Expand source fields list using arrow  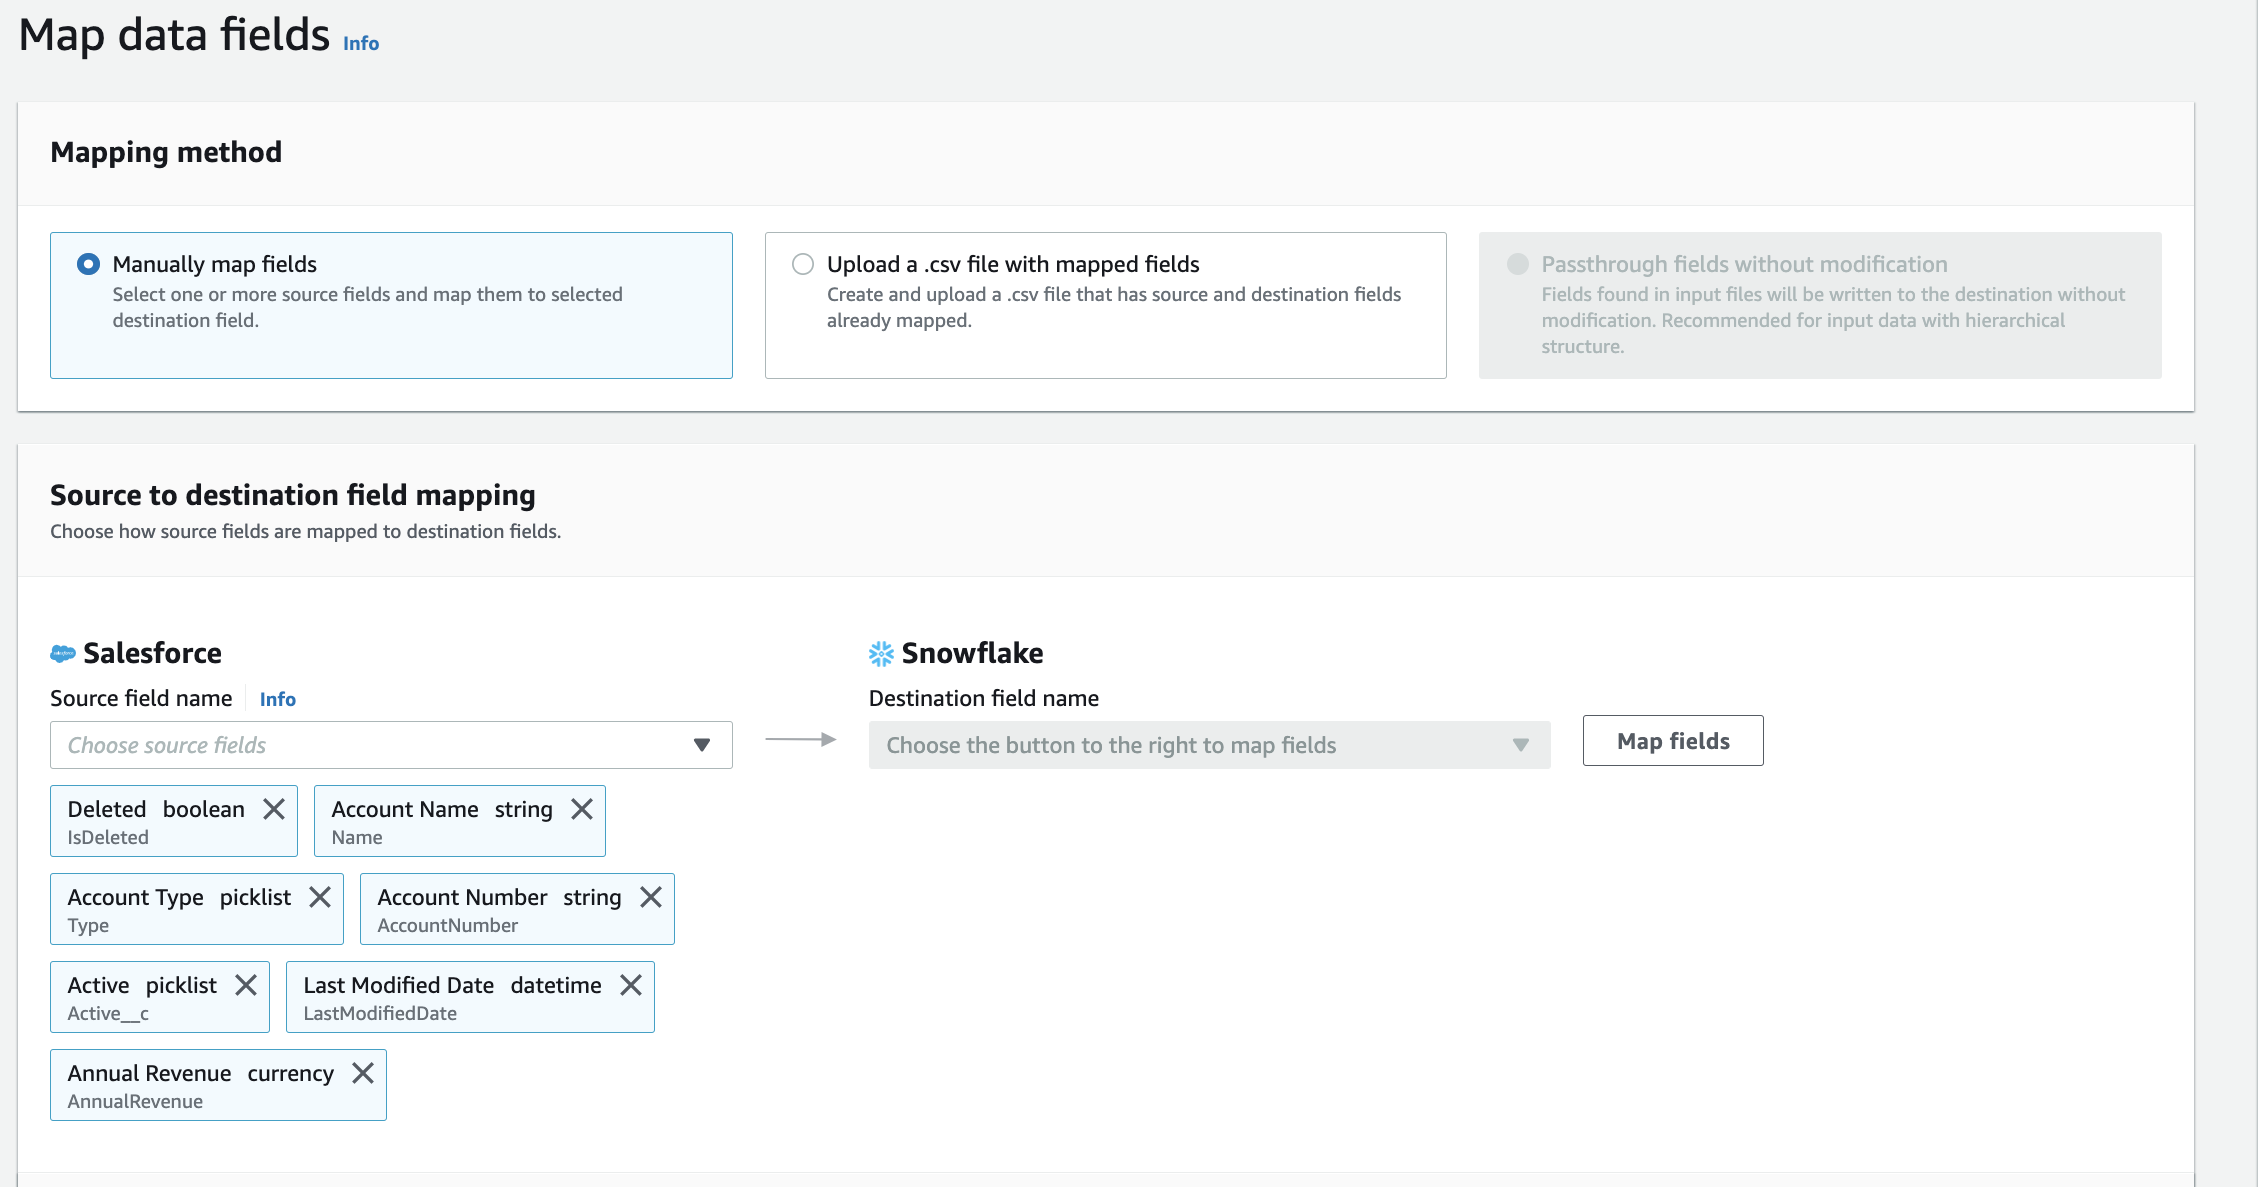(702, 745)
